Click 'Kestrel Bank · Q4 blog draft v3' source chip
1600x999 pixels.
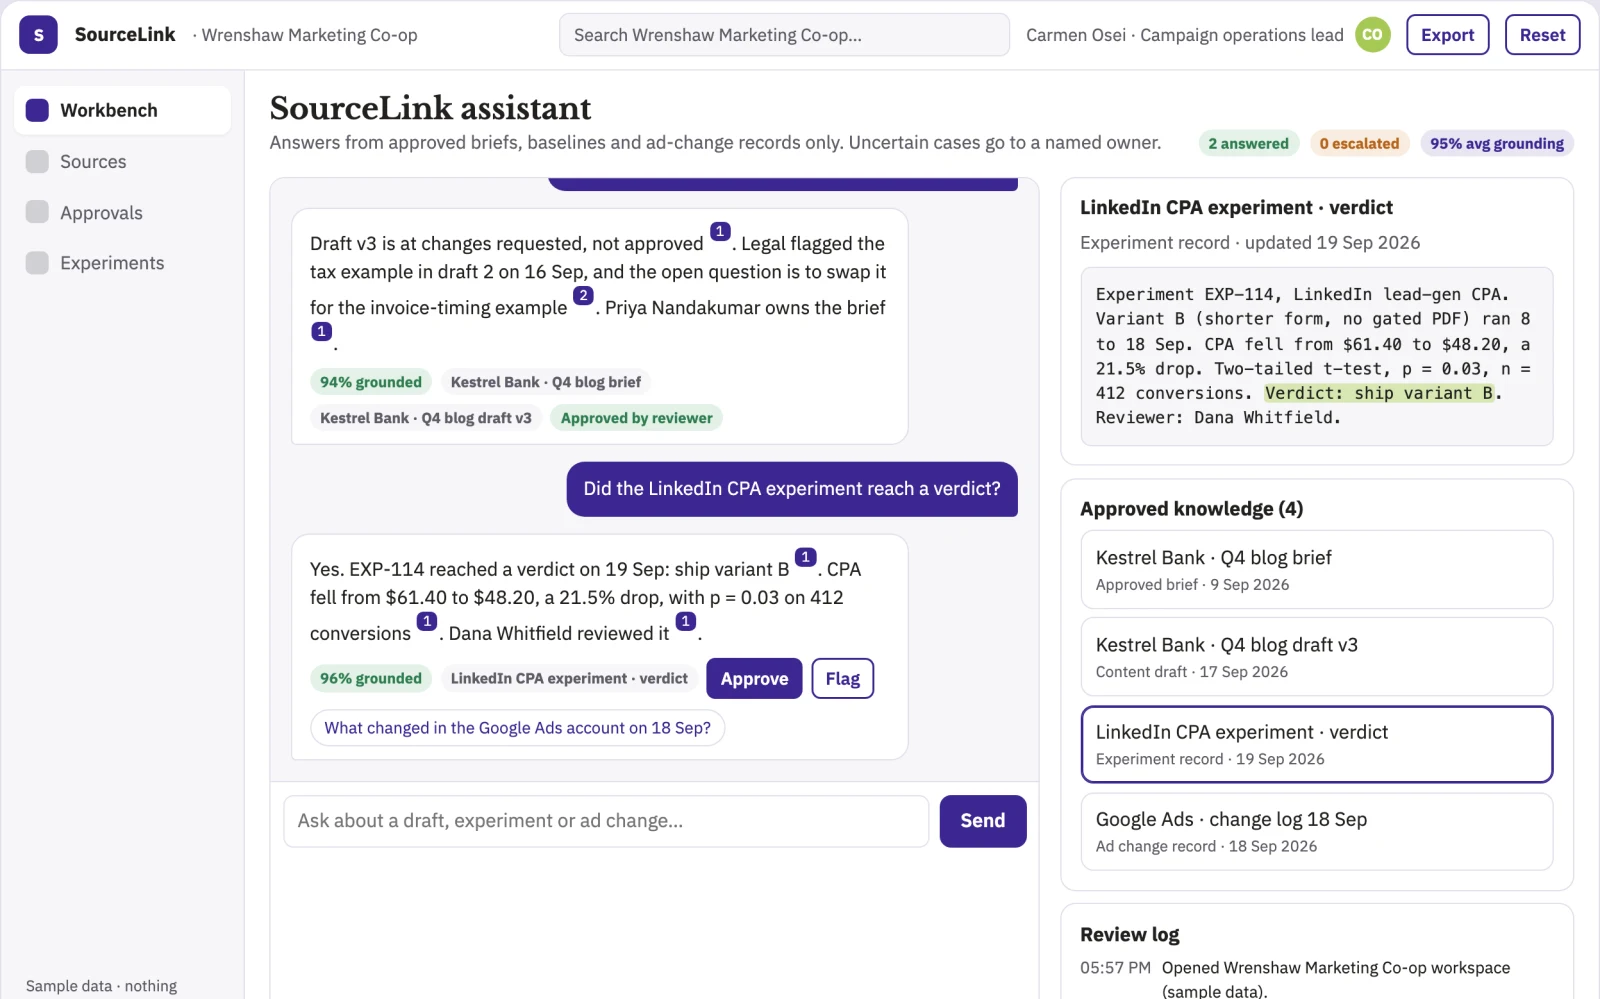pos(426,418)
